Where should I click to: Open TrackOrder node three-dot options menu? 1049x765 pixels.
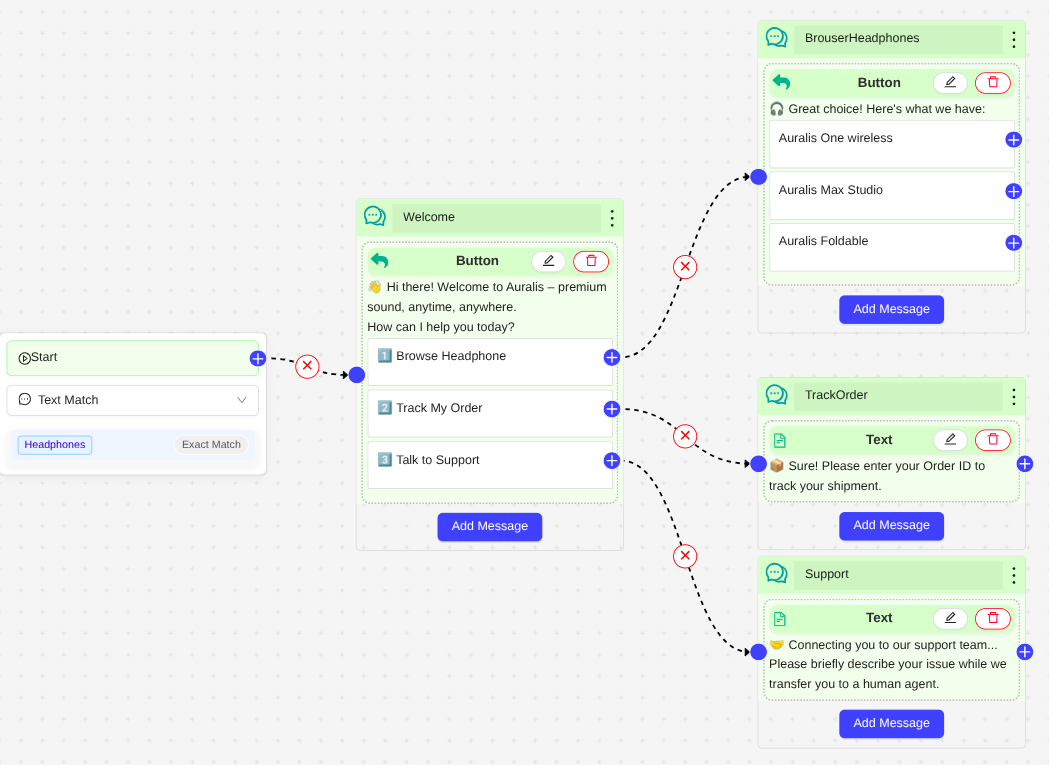point(1013,396)
